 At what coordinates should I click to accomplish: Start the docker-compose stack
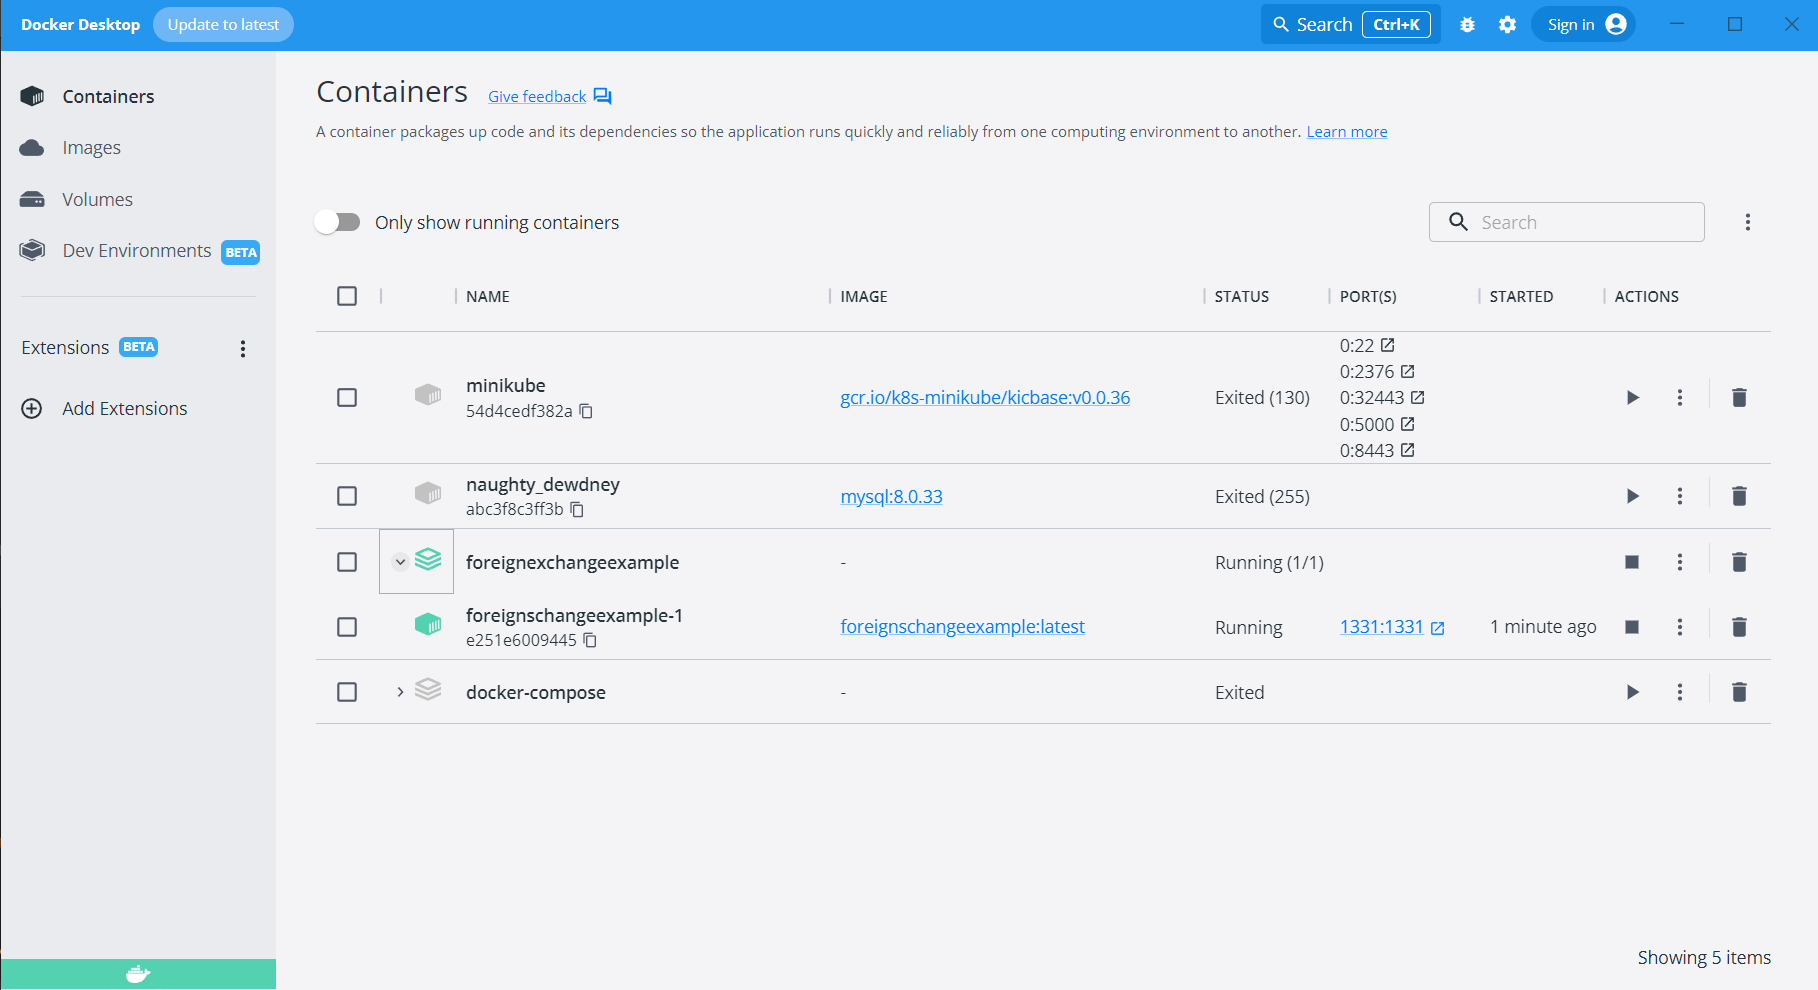tap(1632, 692)
